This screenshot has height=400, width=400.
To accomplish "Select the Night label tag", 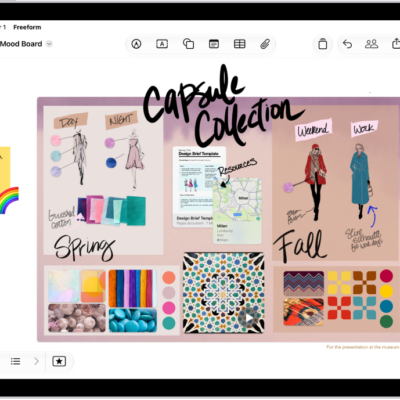I will (121, 119).
